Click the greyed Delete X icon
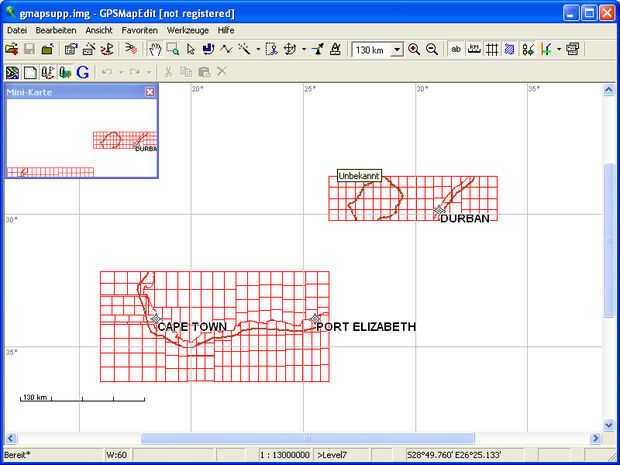The height and width of the screenshot is (465, 620). (x=221, y=72)
